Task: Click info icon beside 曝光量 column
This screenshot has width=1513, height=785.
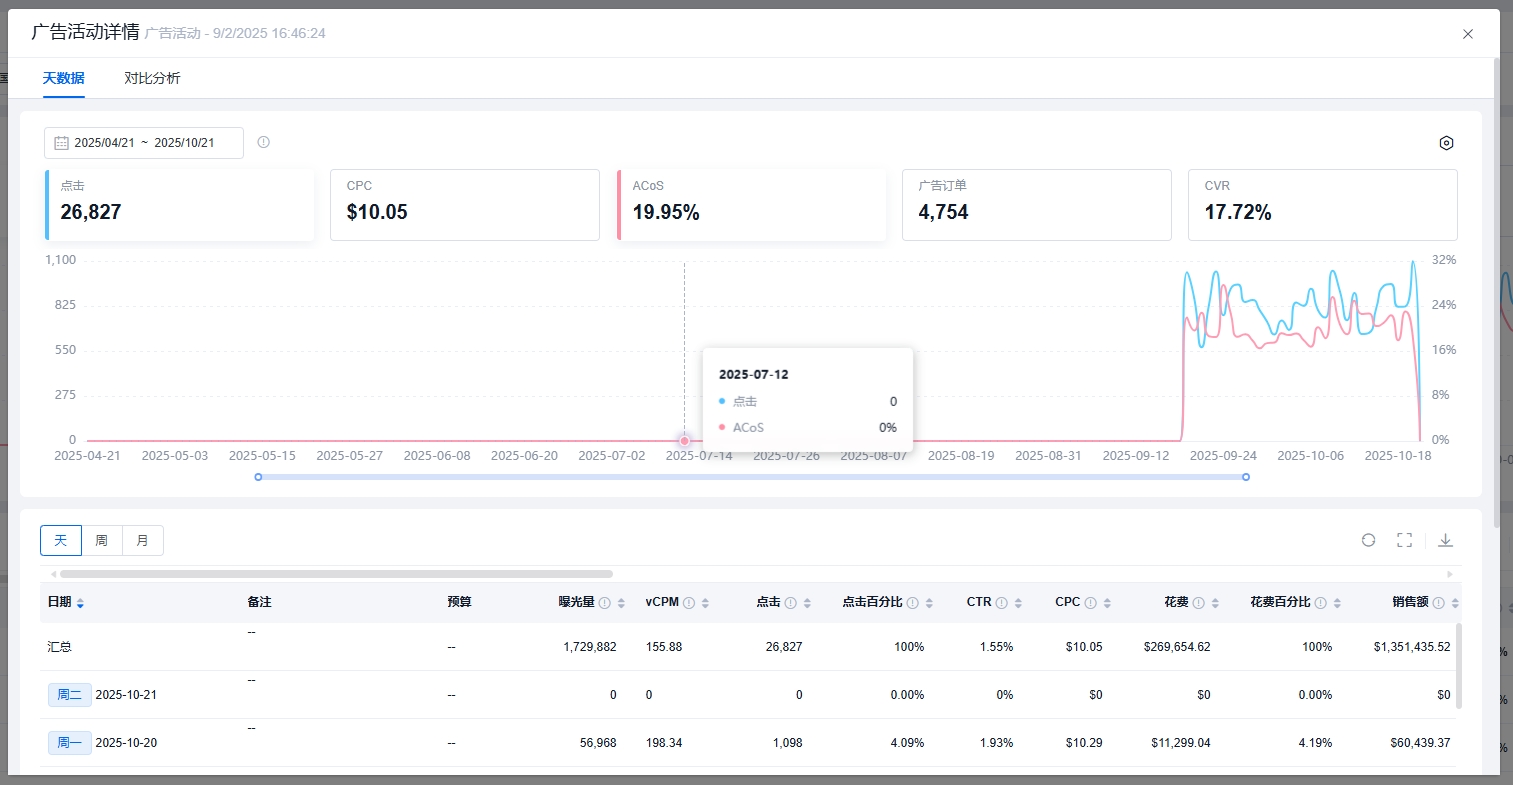Action: coord(605,603)
